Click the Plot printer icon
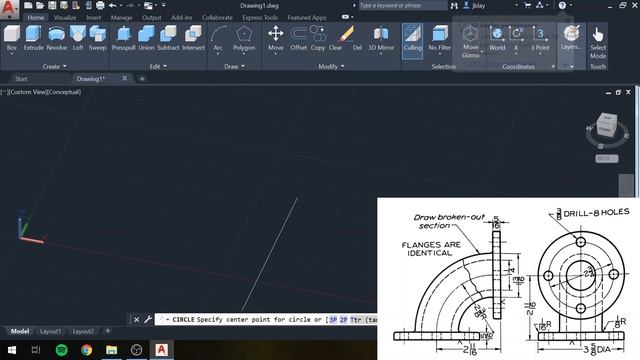This screenshot has height=360, width=640. [x=100, y=5]
